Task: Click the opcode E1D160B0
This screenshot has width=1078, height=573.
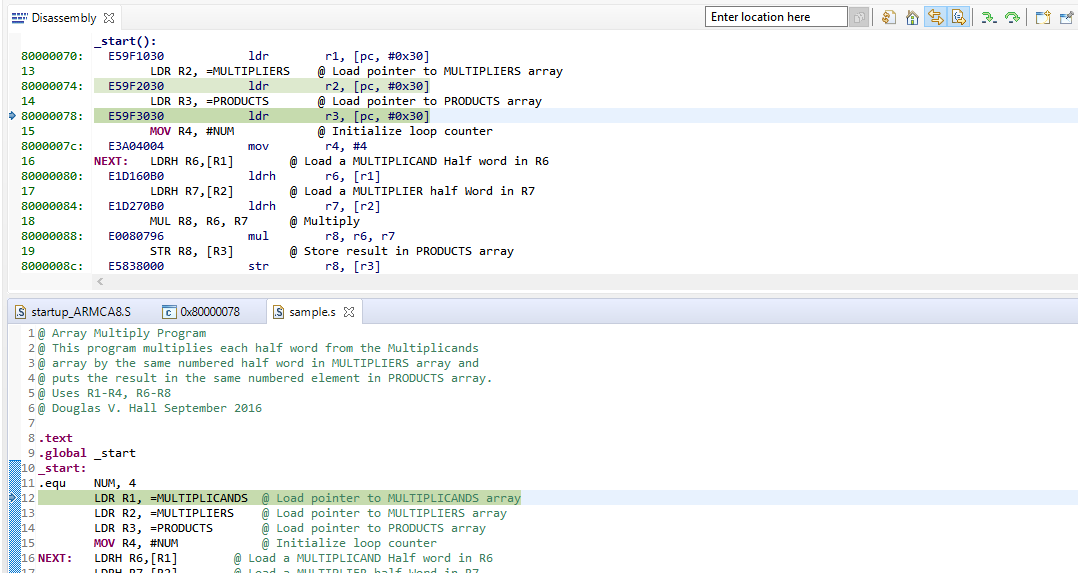Action: pyautogui.click(x=136, y=176)
